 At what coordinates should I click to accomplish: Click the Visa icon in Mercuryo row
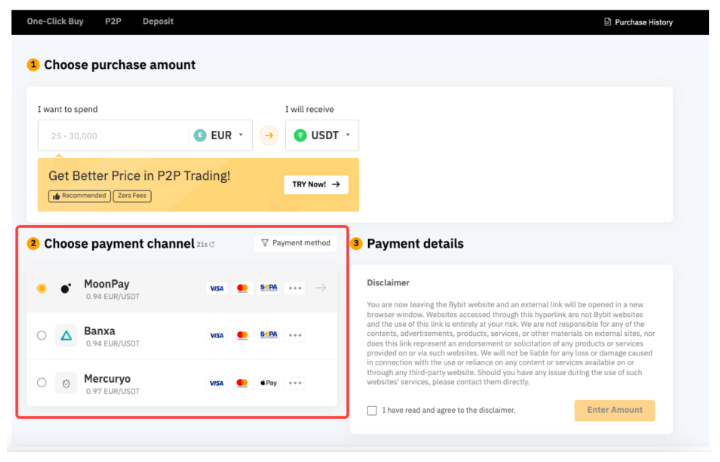(217, 383)
